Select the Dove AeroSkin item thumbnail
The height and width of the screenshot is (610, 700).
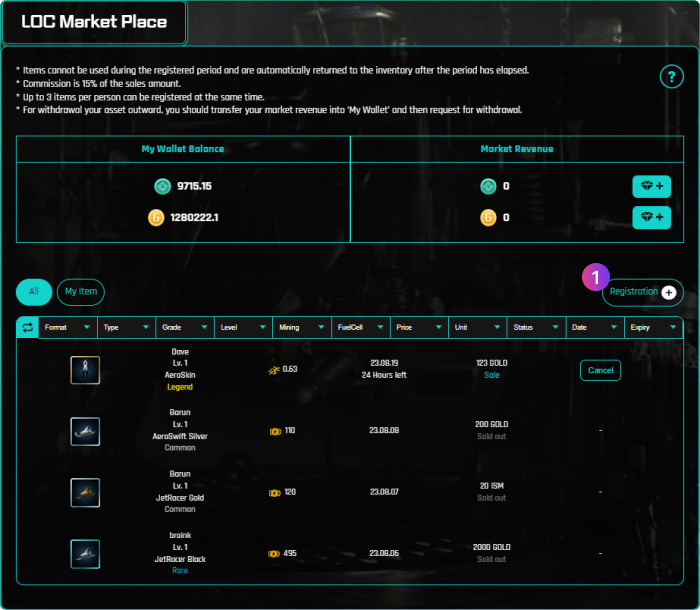[x=85, y=370]
